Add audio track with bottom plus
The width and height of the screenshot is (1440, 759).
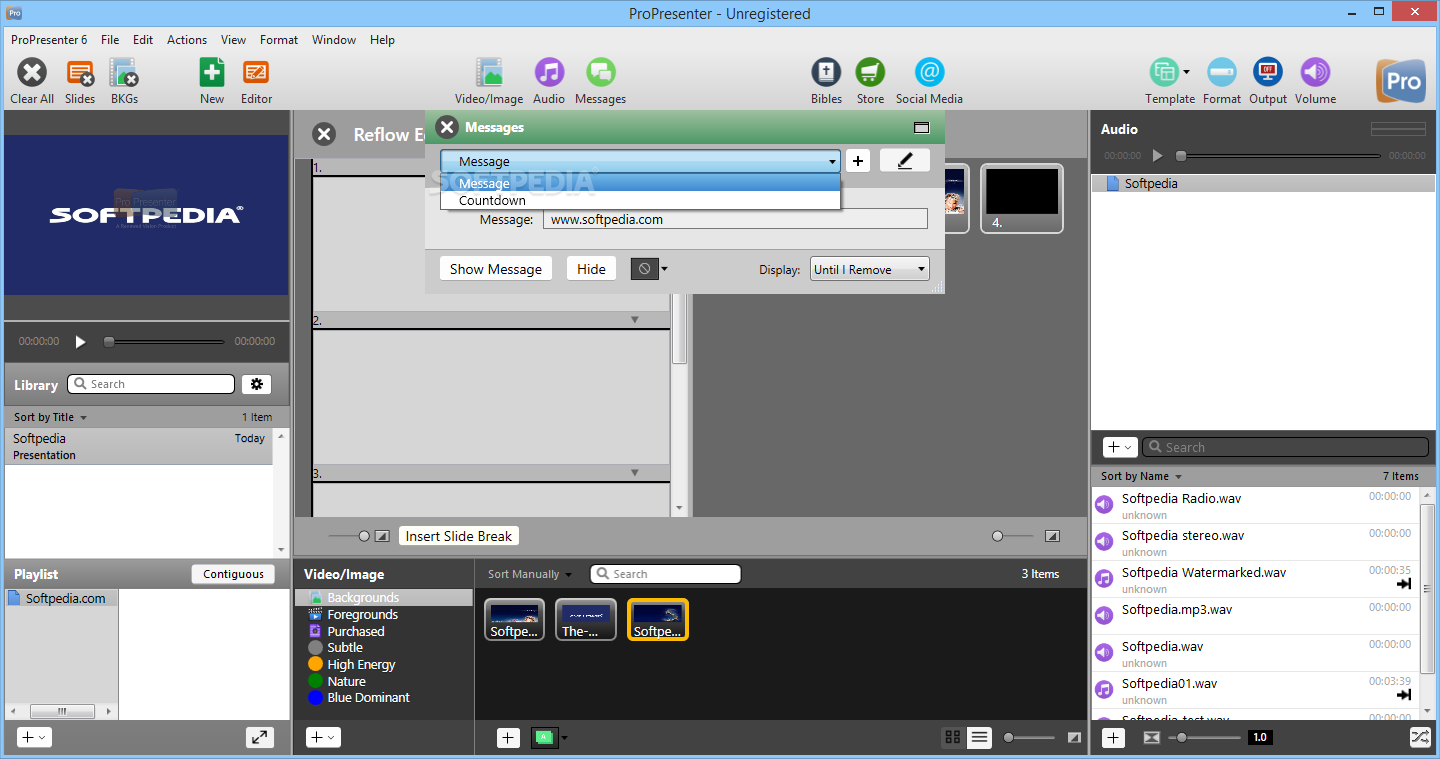[1113, 737]
